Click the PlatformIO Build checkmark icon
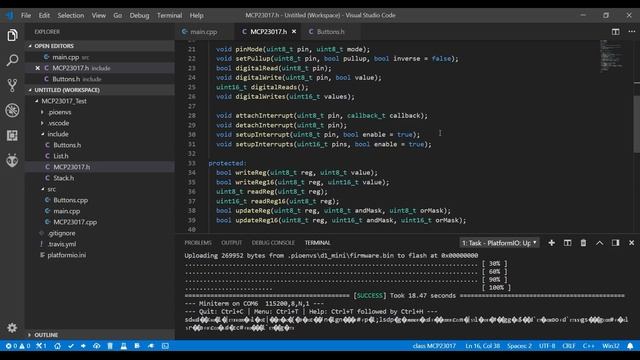Screen dimensions: 640x360 71,346
